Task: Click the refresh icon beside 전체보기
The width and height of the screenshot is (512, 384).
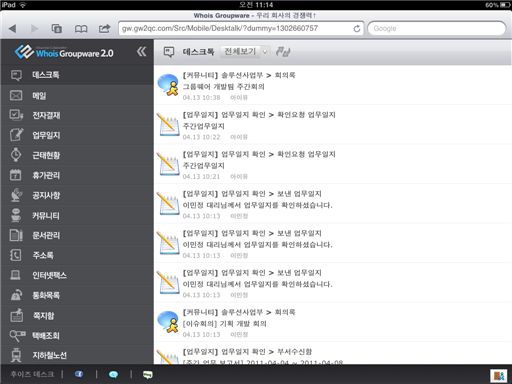Action: pyautogui.click(x=283, y=52)
